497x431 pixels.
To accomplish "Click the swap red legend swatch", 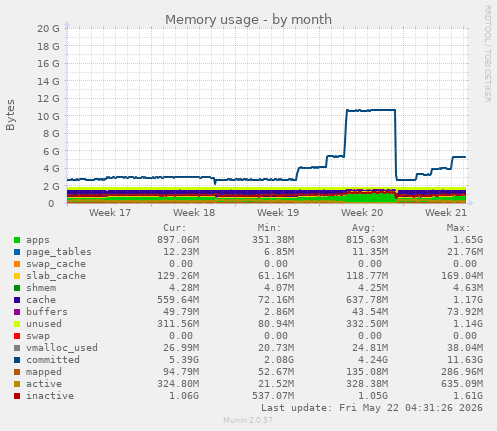I will pos(17,336).
